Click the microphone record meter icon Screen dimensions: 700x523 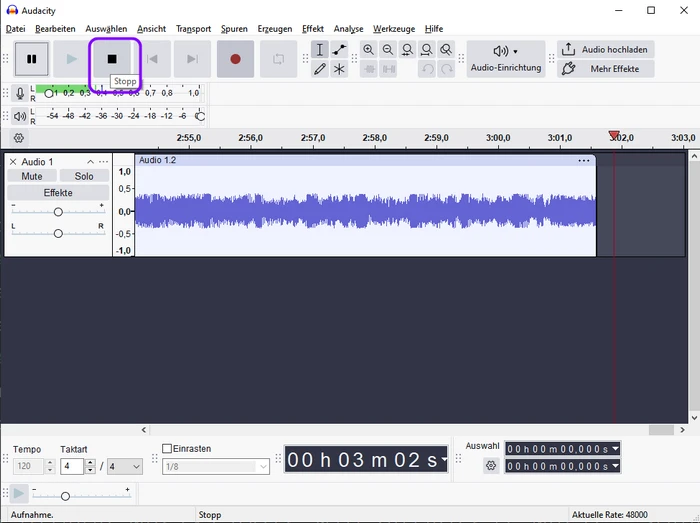pos(20,93)
